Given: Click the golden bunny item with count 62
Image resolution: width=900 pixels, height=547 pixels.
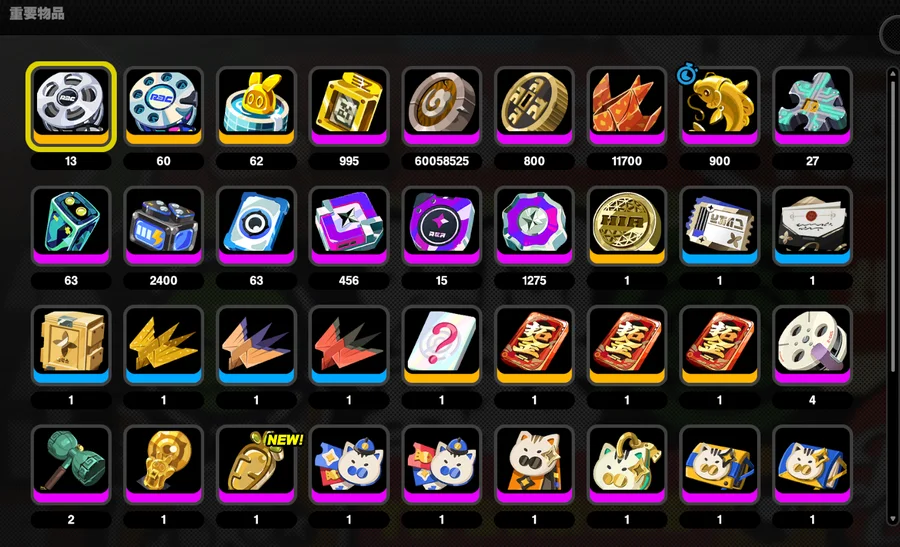Looking at the screenshot, I should [256, 106].
